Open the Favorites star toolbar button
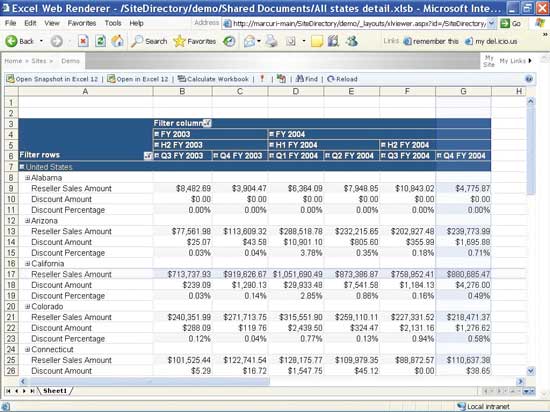This screenshot has height=412, width=550. click(194, 41)
